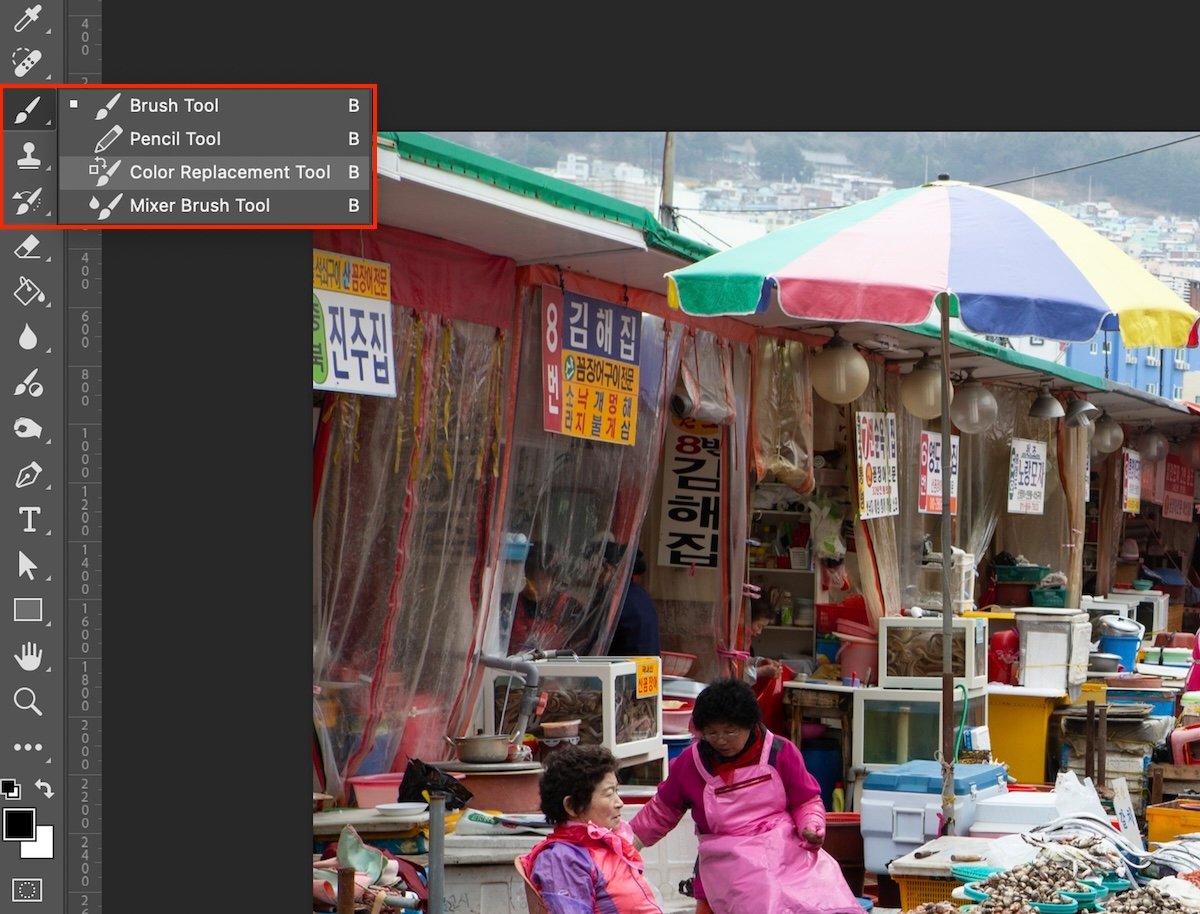Open the Edit Toolbar ellipsis button

(x=29, y=746)
